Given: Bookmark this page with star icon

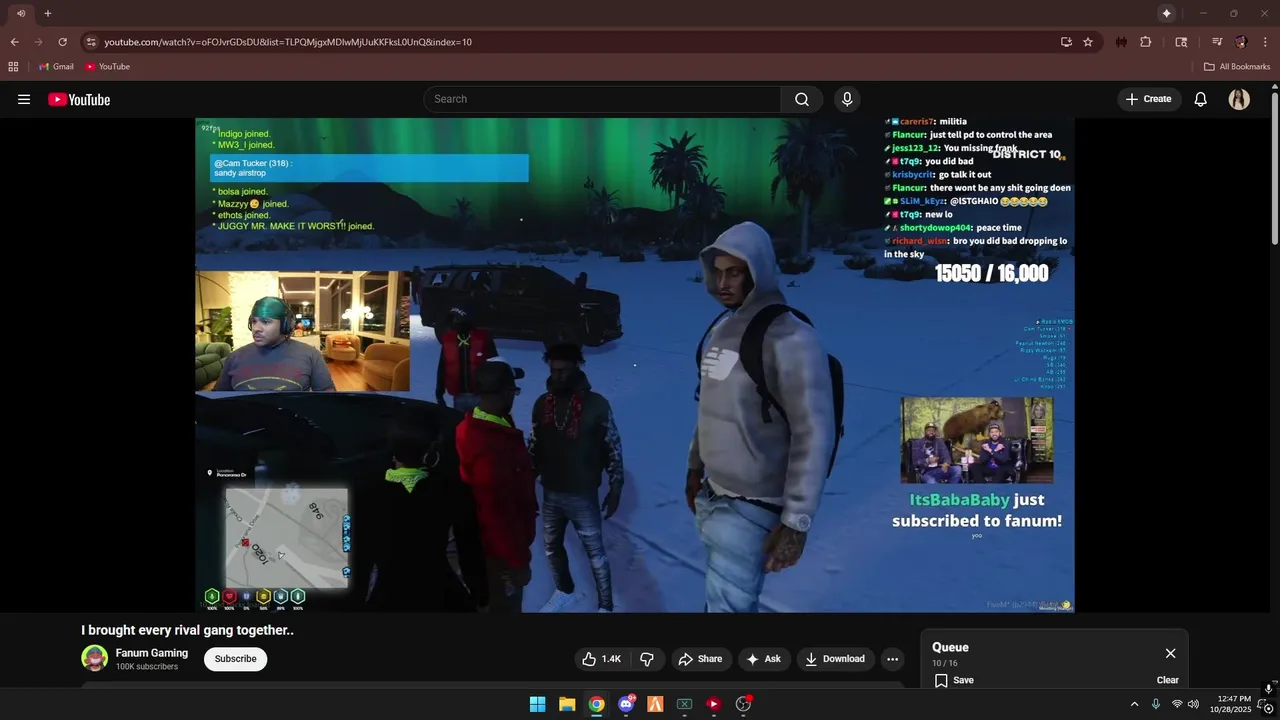Looking at the screenshot, I should point(1088,42).
